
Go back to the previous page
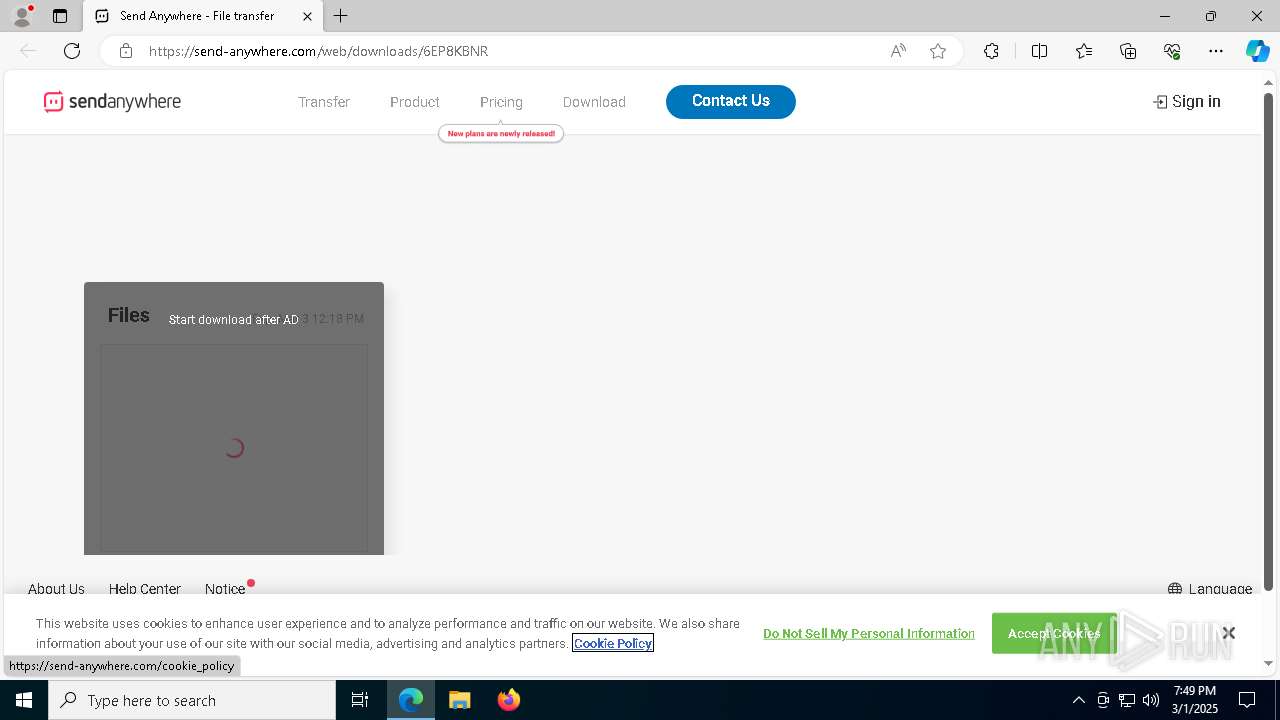(28, 51)
